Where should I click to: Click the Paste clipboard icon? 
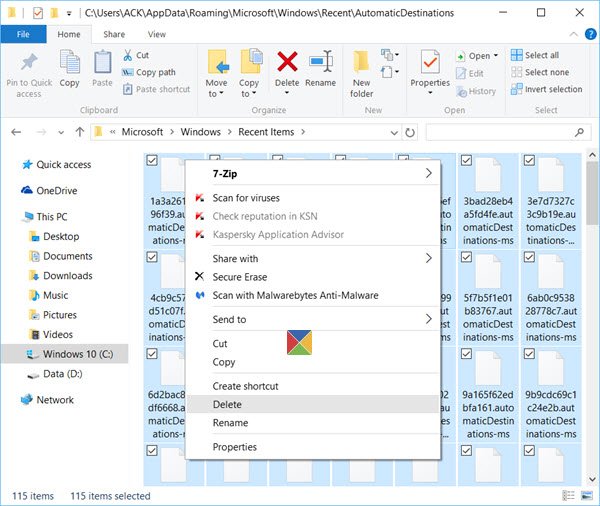click(x=102, y=62)
